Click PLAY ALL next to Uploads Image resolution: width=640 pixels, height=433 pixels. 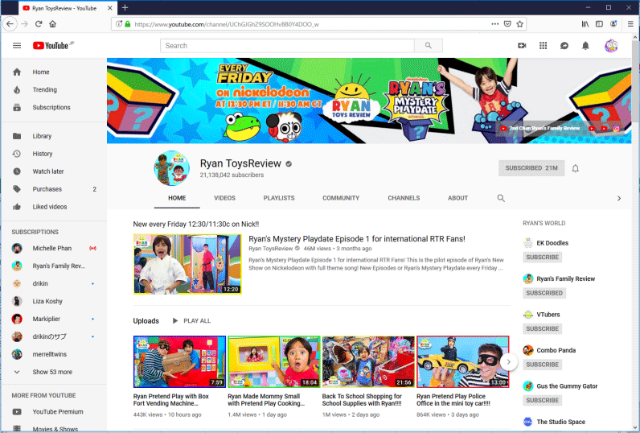click(x=191, y=321)
